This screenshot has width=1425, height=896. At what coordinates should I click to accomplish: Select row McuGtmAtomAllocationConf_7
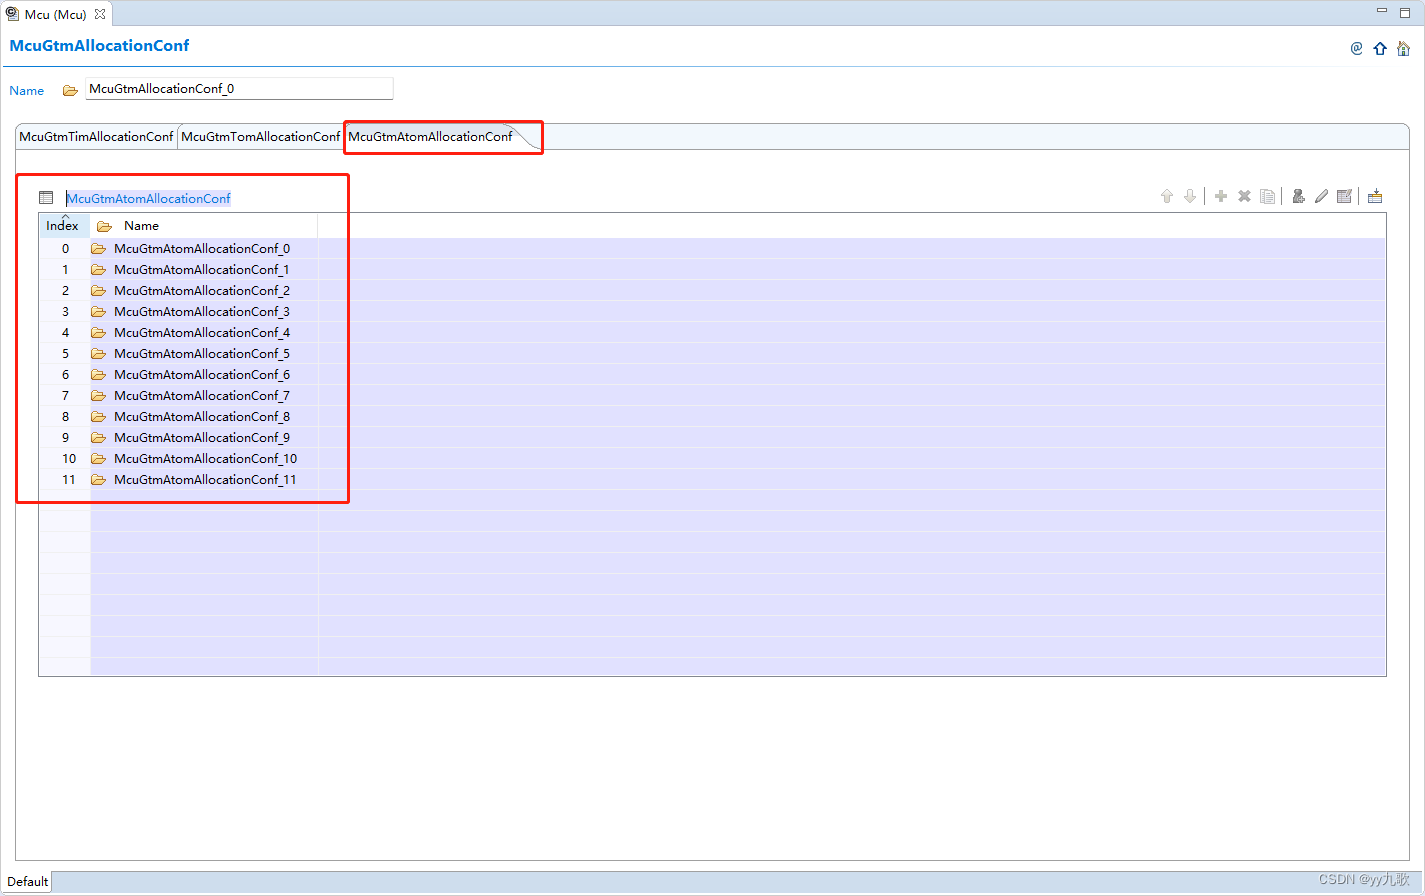712,395
